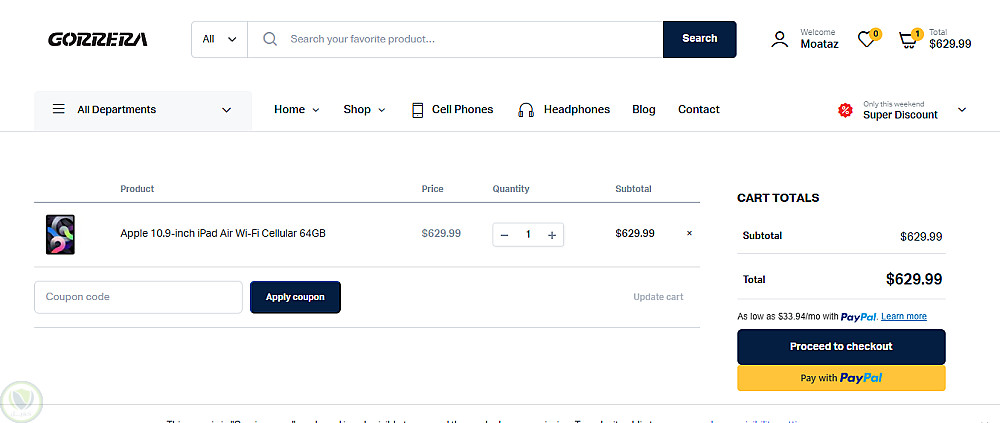Click the Pay with PayPal button
1000x423 pixels.
click(841, 378)
